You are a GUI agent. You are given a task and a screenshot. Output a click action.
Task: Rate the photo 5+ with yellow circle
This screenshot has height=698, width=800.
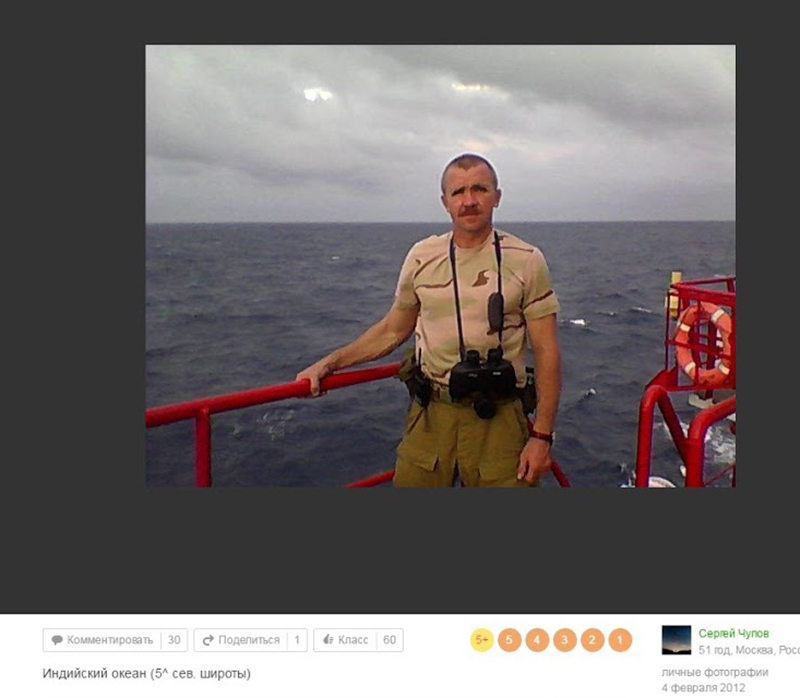point(482,640)
